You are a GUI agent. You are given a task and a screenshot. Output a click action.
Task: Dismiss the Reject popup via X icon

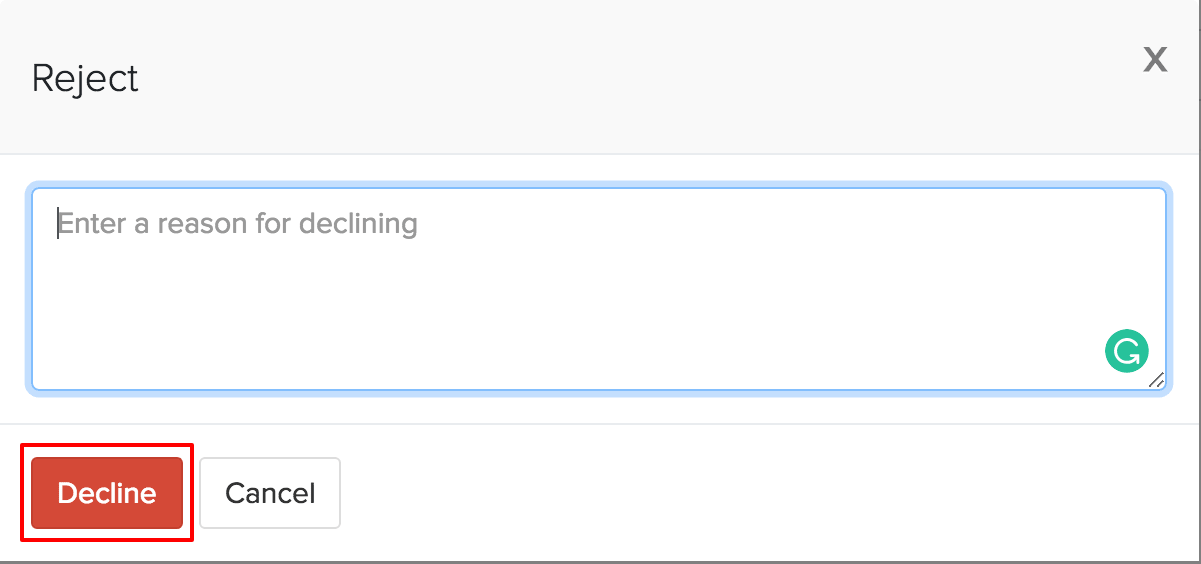click(x=1155, y=60)
